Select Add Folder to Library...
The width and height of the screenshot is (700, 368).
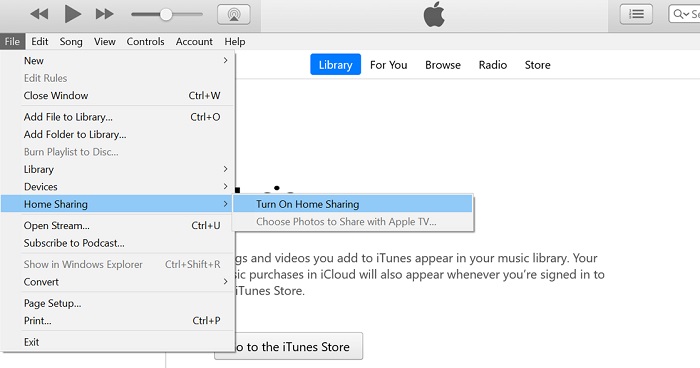[x=118, y=134]
